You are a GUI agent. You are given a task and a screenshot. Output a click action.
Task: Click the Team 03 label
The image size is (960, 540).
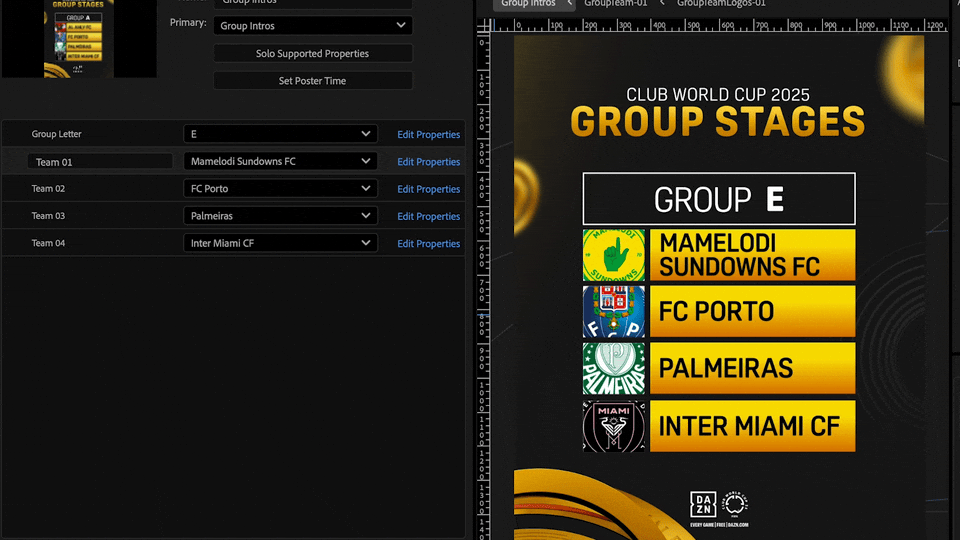[48, 216]
